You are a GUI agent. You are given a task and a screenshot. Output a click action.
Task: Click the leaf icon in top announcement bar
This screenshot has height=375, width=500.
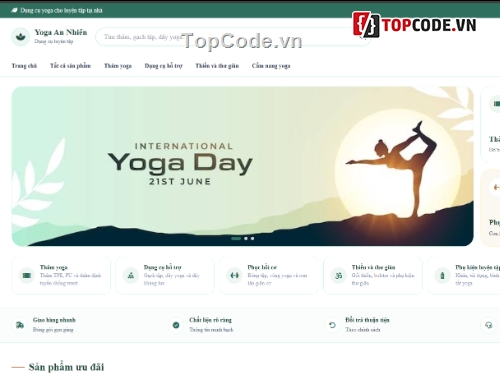coord(14,10)
